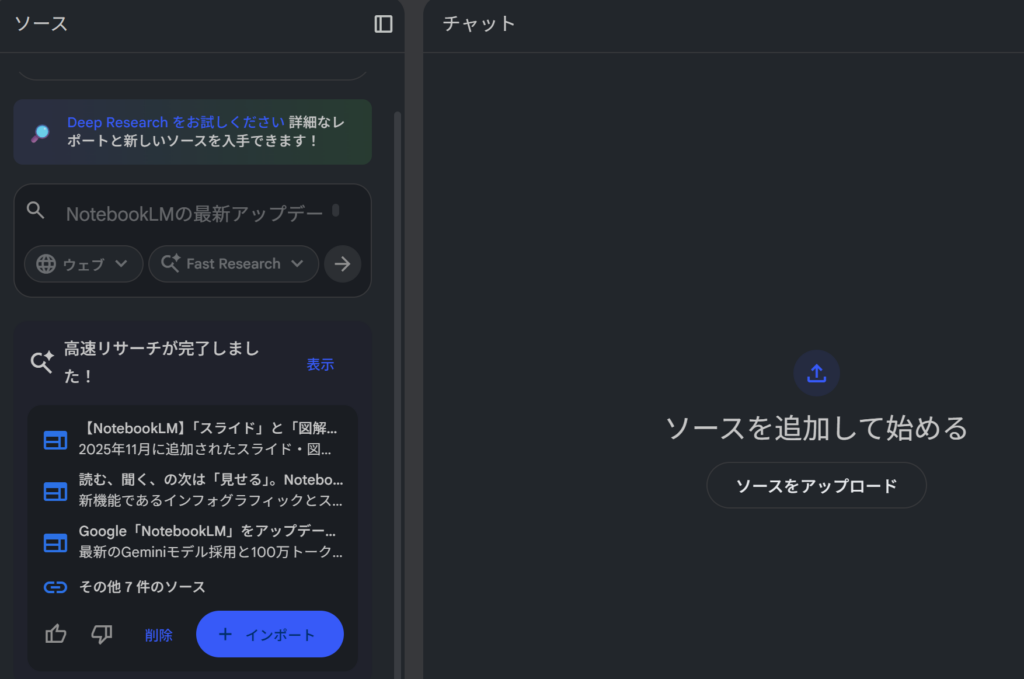This screenshot has width=1024, height=679.
Task: Click the thumbs down feedback icon
Action: coord(101,634)
